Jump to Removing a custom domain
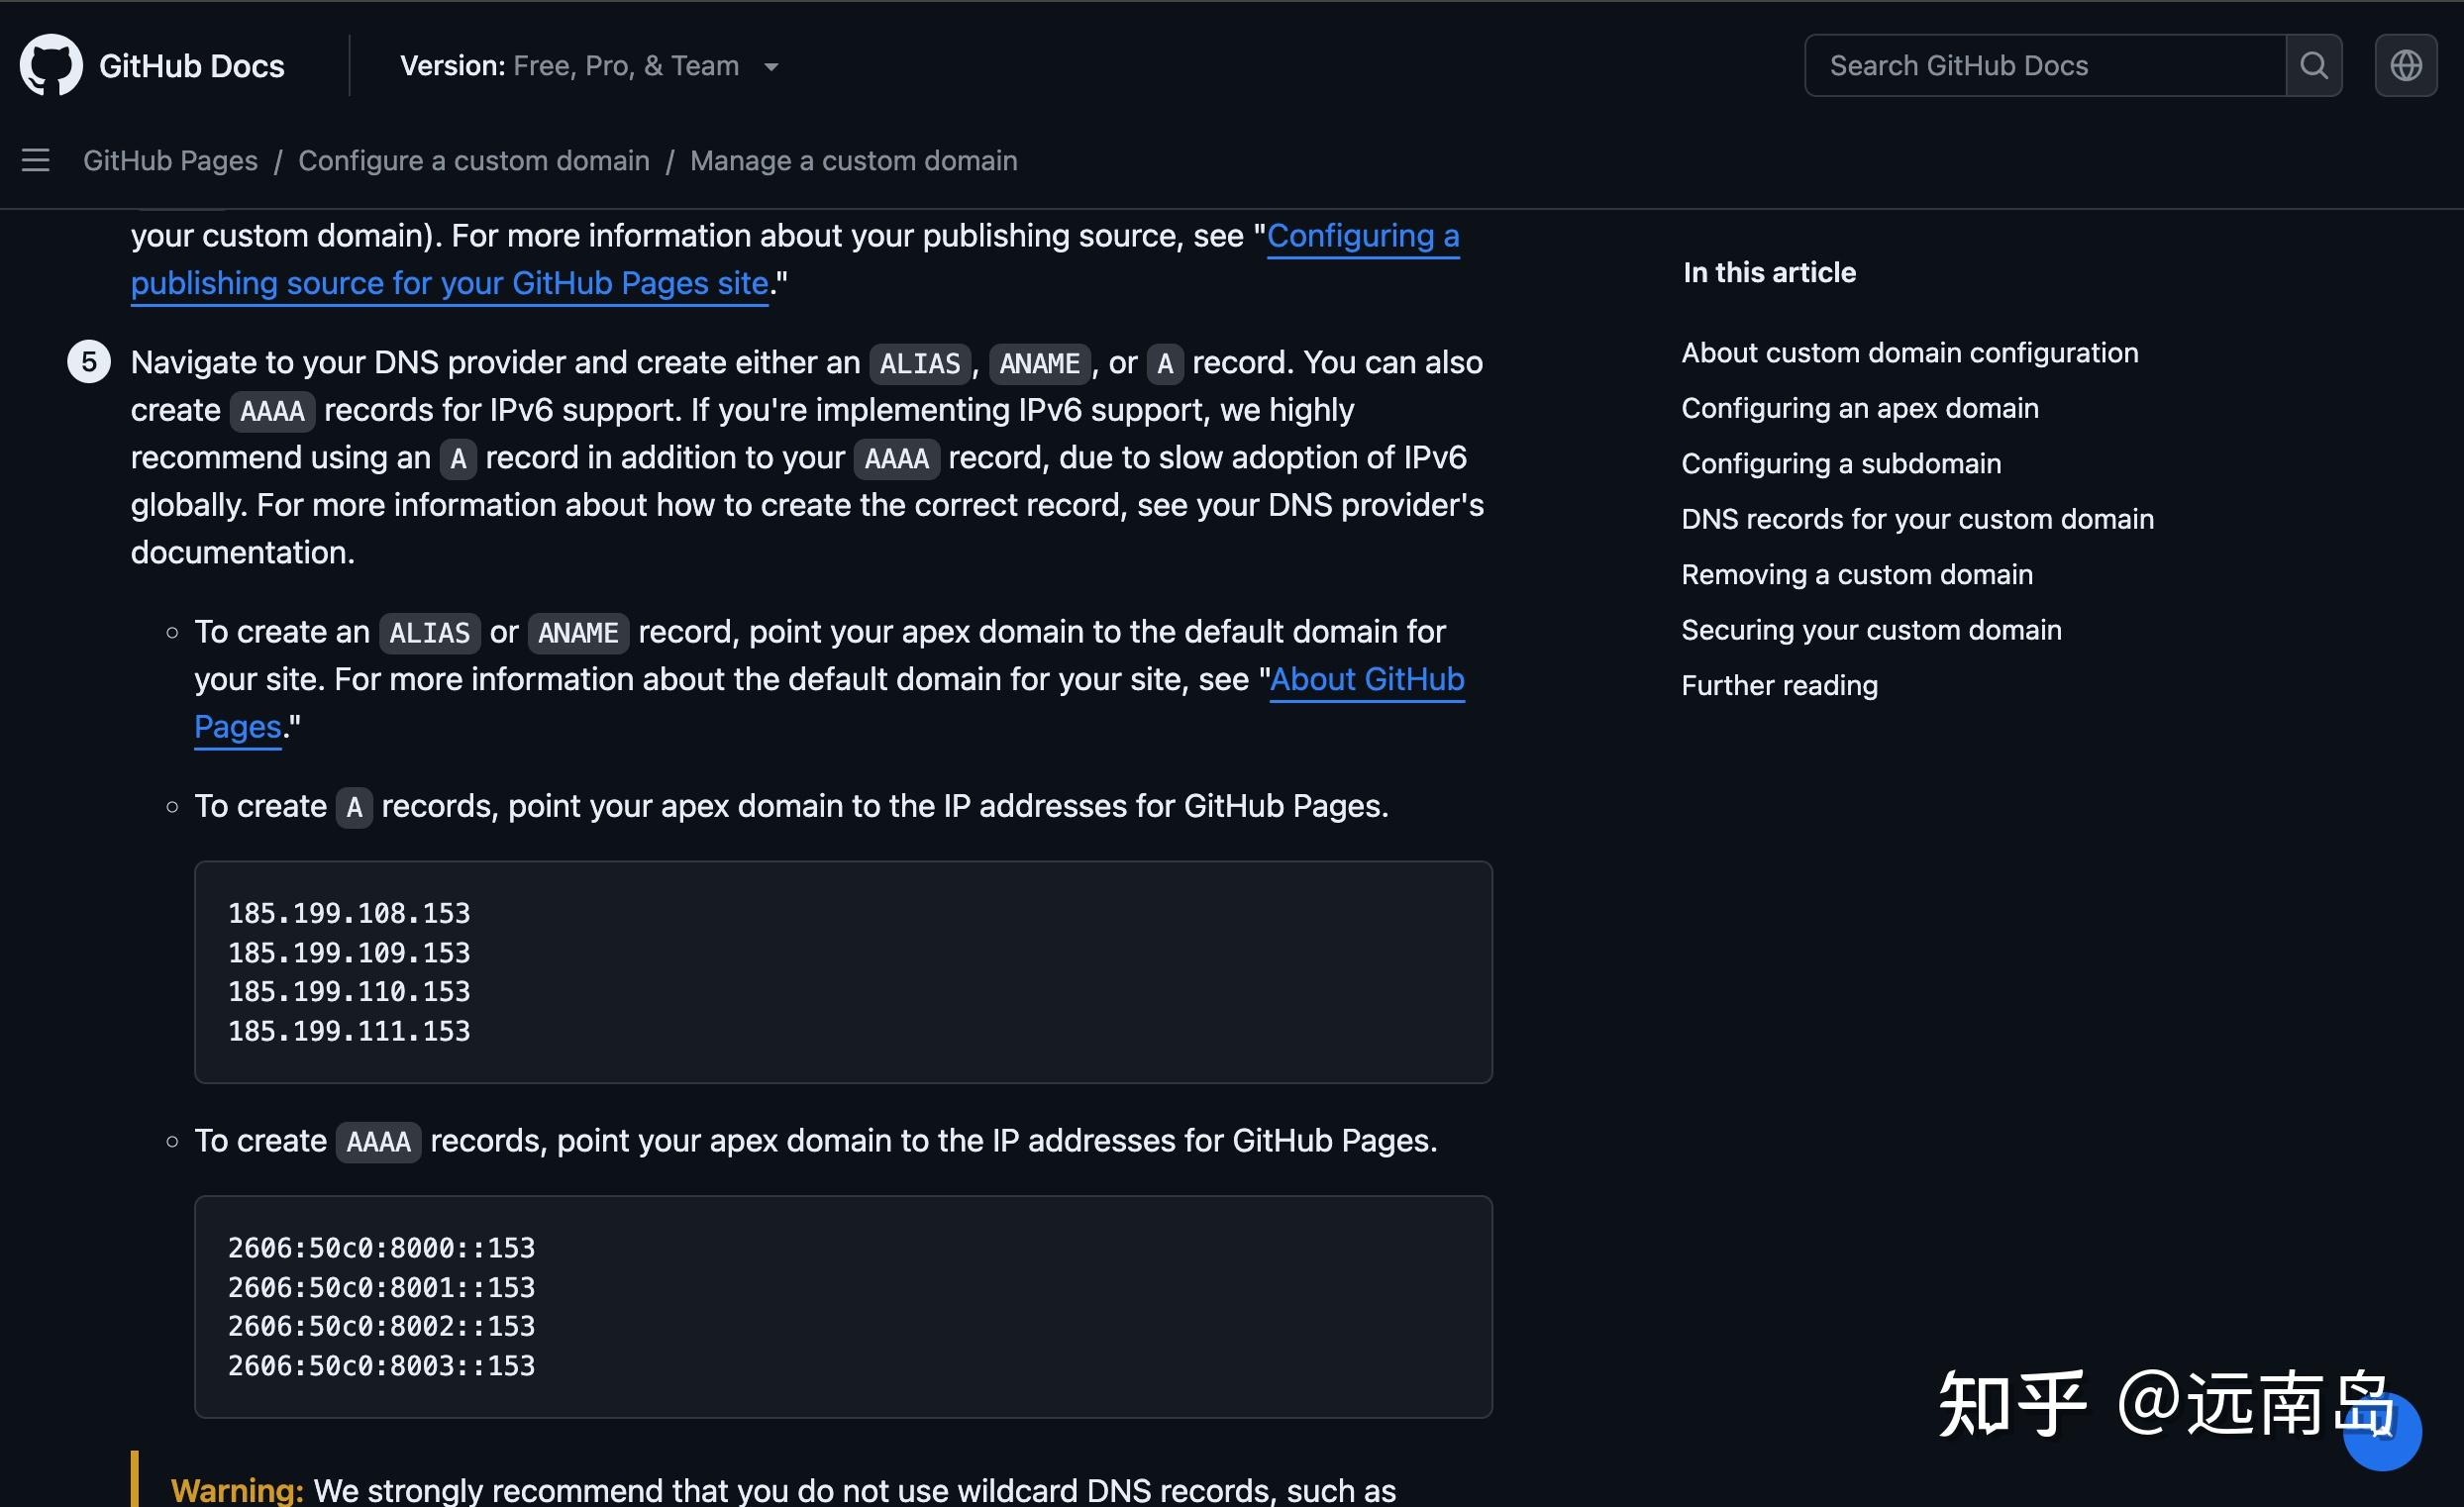2464x1507 pixels. tap(1857, 574)
